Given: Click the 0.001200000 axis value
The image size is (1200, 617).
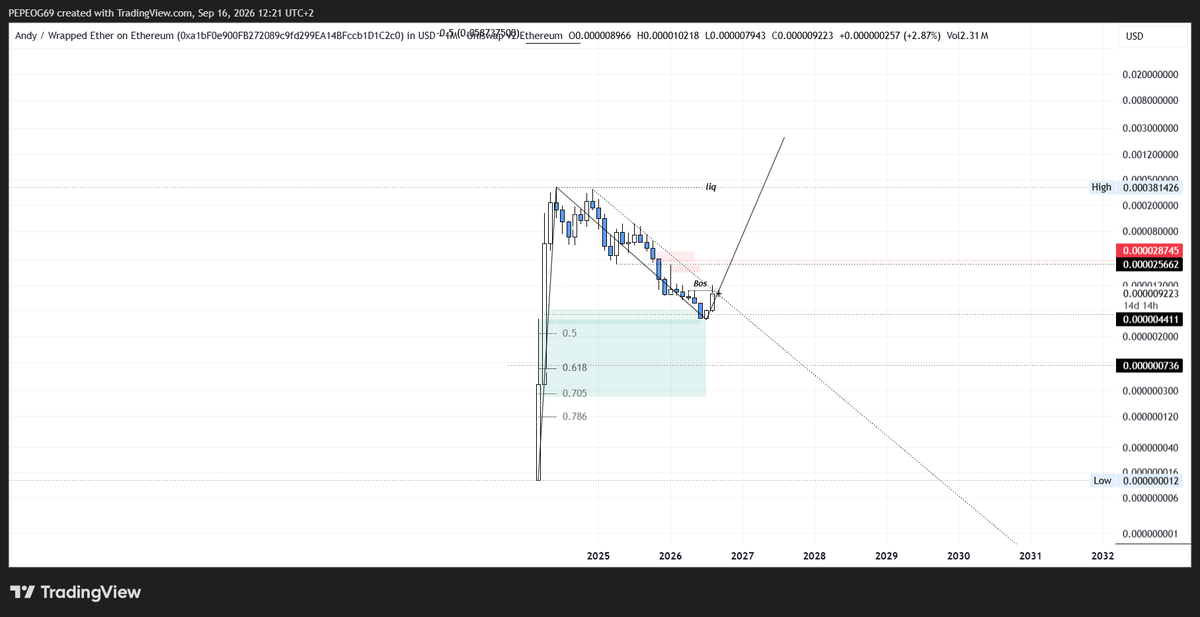Looking at the screenshot, I should click(1151, 155).
